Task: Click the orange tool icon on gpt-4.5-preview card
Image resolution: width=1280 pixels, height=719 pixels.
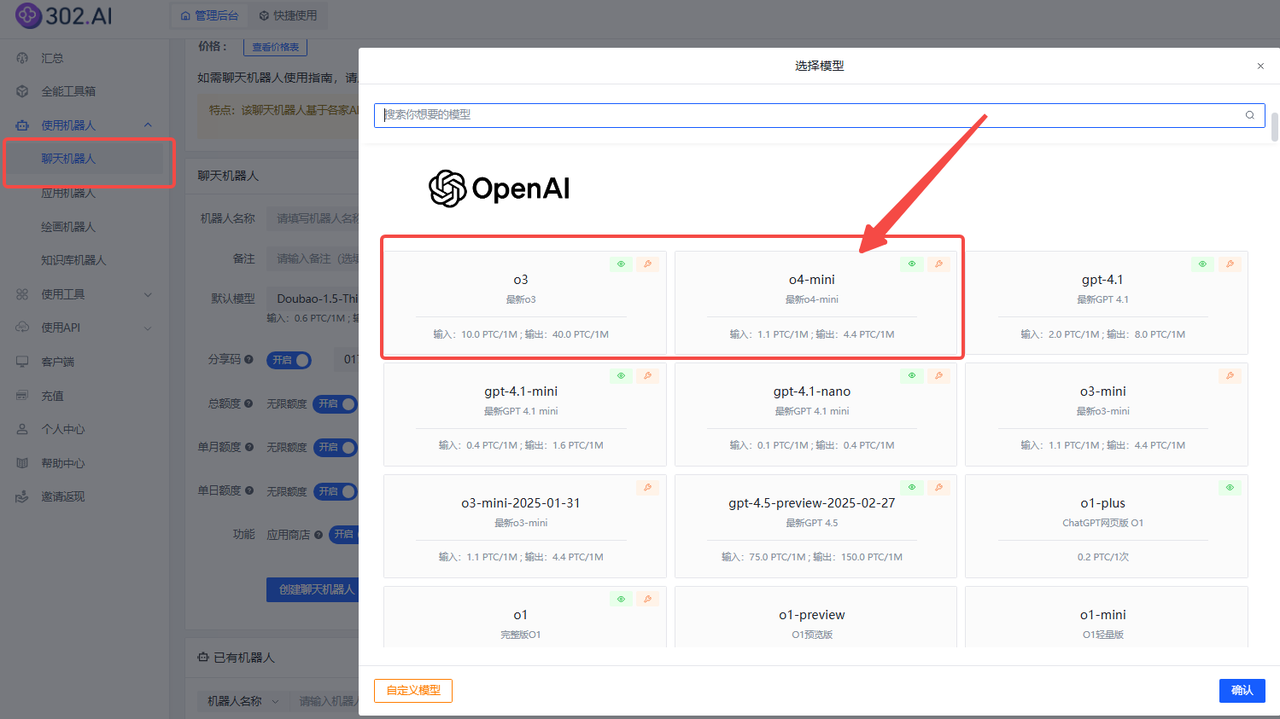Action: (x=938, y=488)
